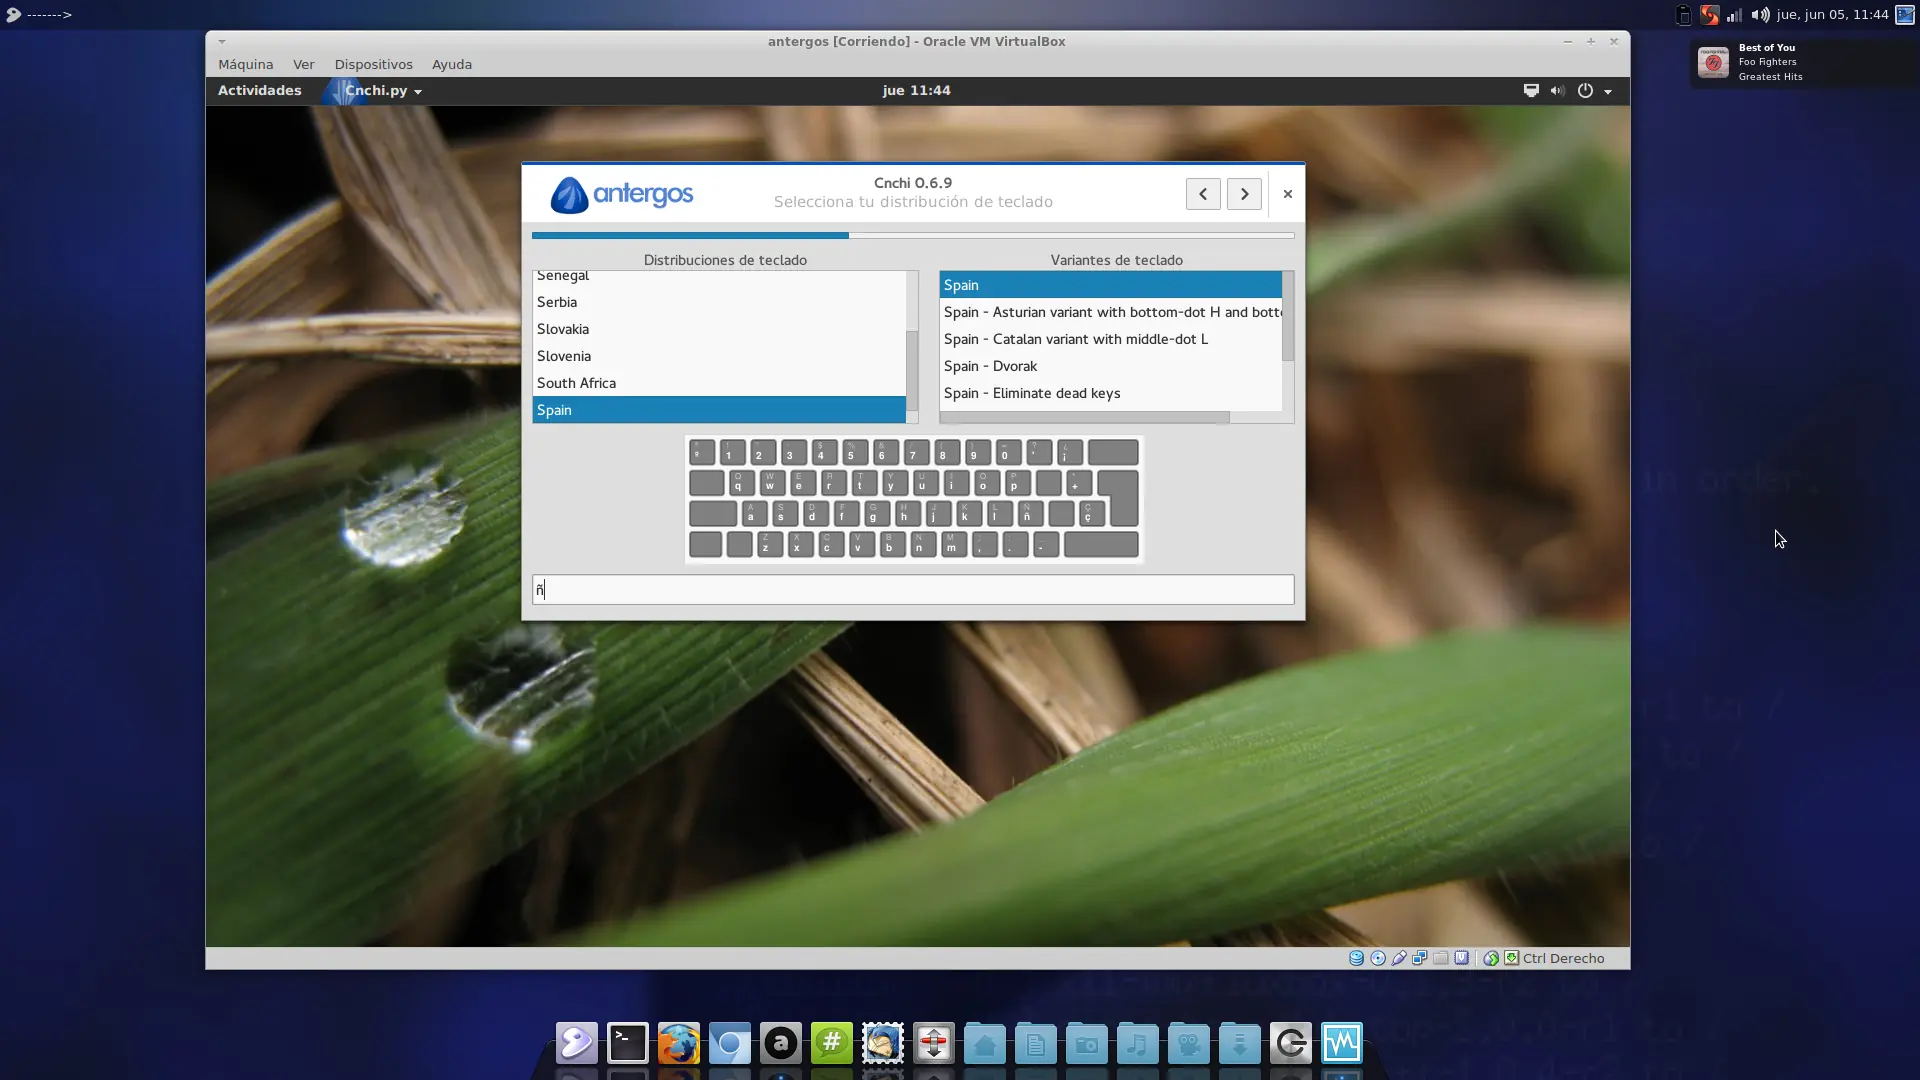This screenshot has width=1920, height=1080.
Task: Open GNOME Actividades overview
Action: (259, 90)
